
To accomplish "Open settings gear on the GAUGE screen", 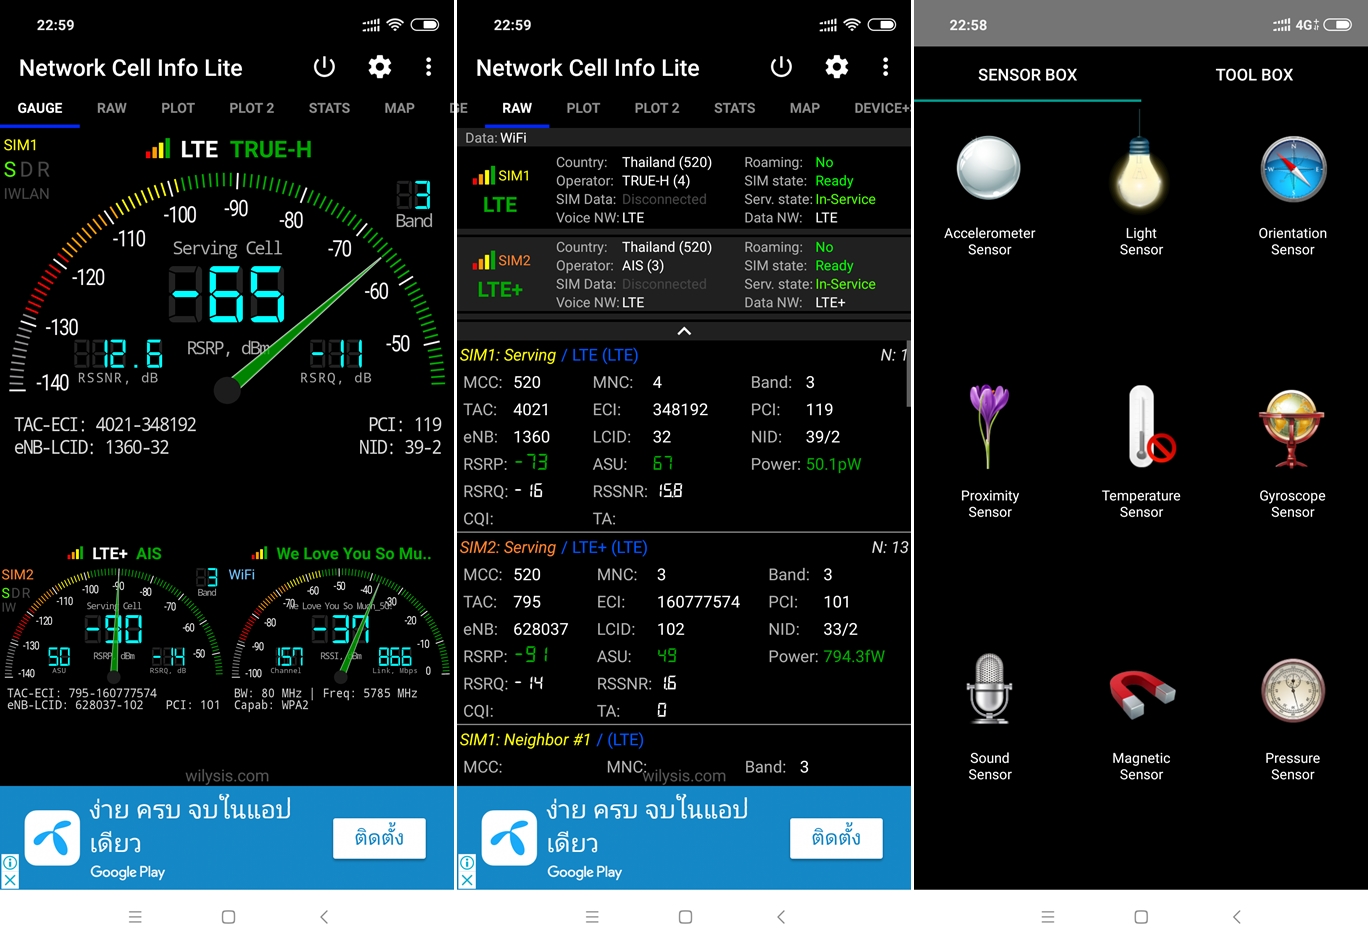I will tap(379, 67).
